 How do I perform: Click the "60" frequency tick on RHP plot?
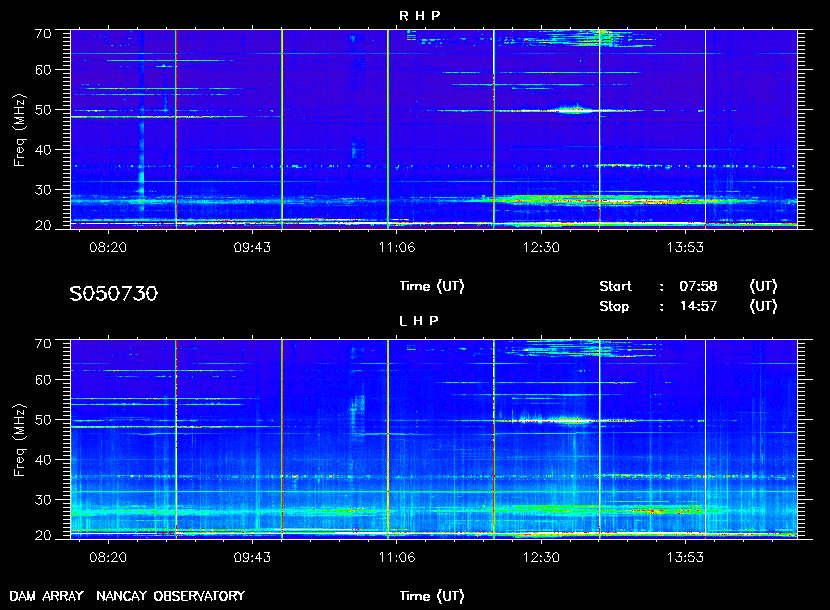[43, 70]
